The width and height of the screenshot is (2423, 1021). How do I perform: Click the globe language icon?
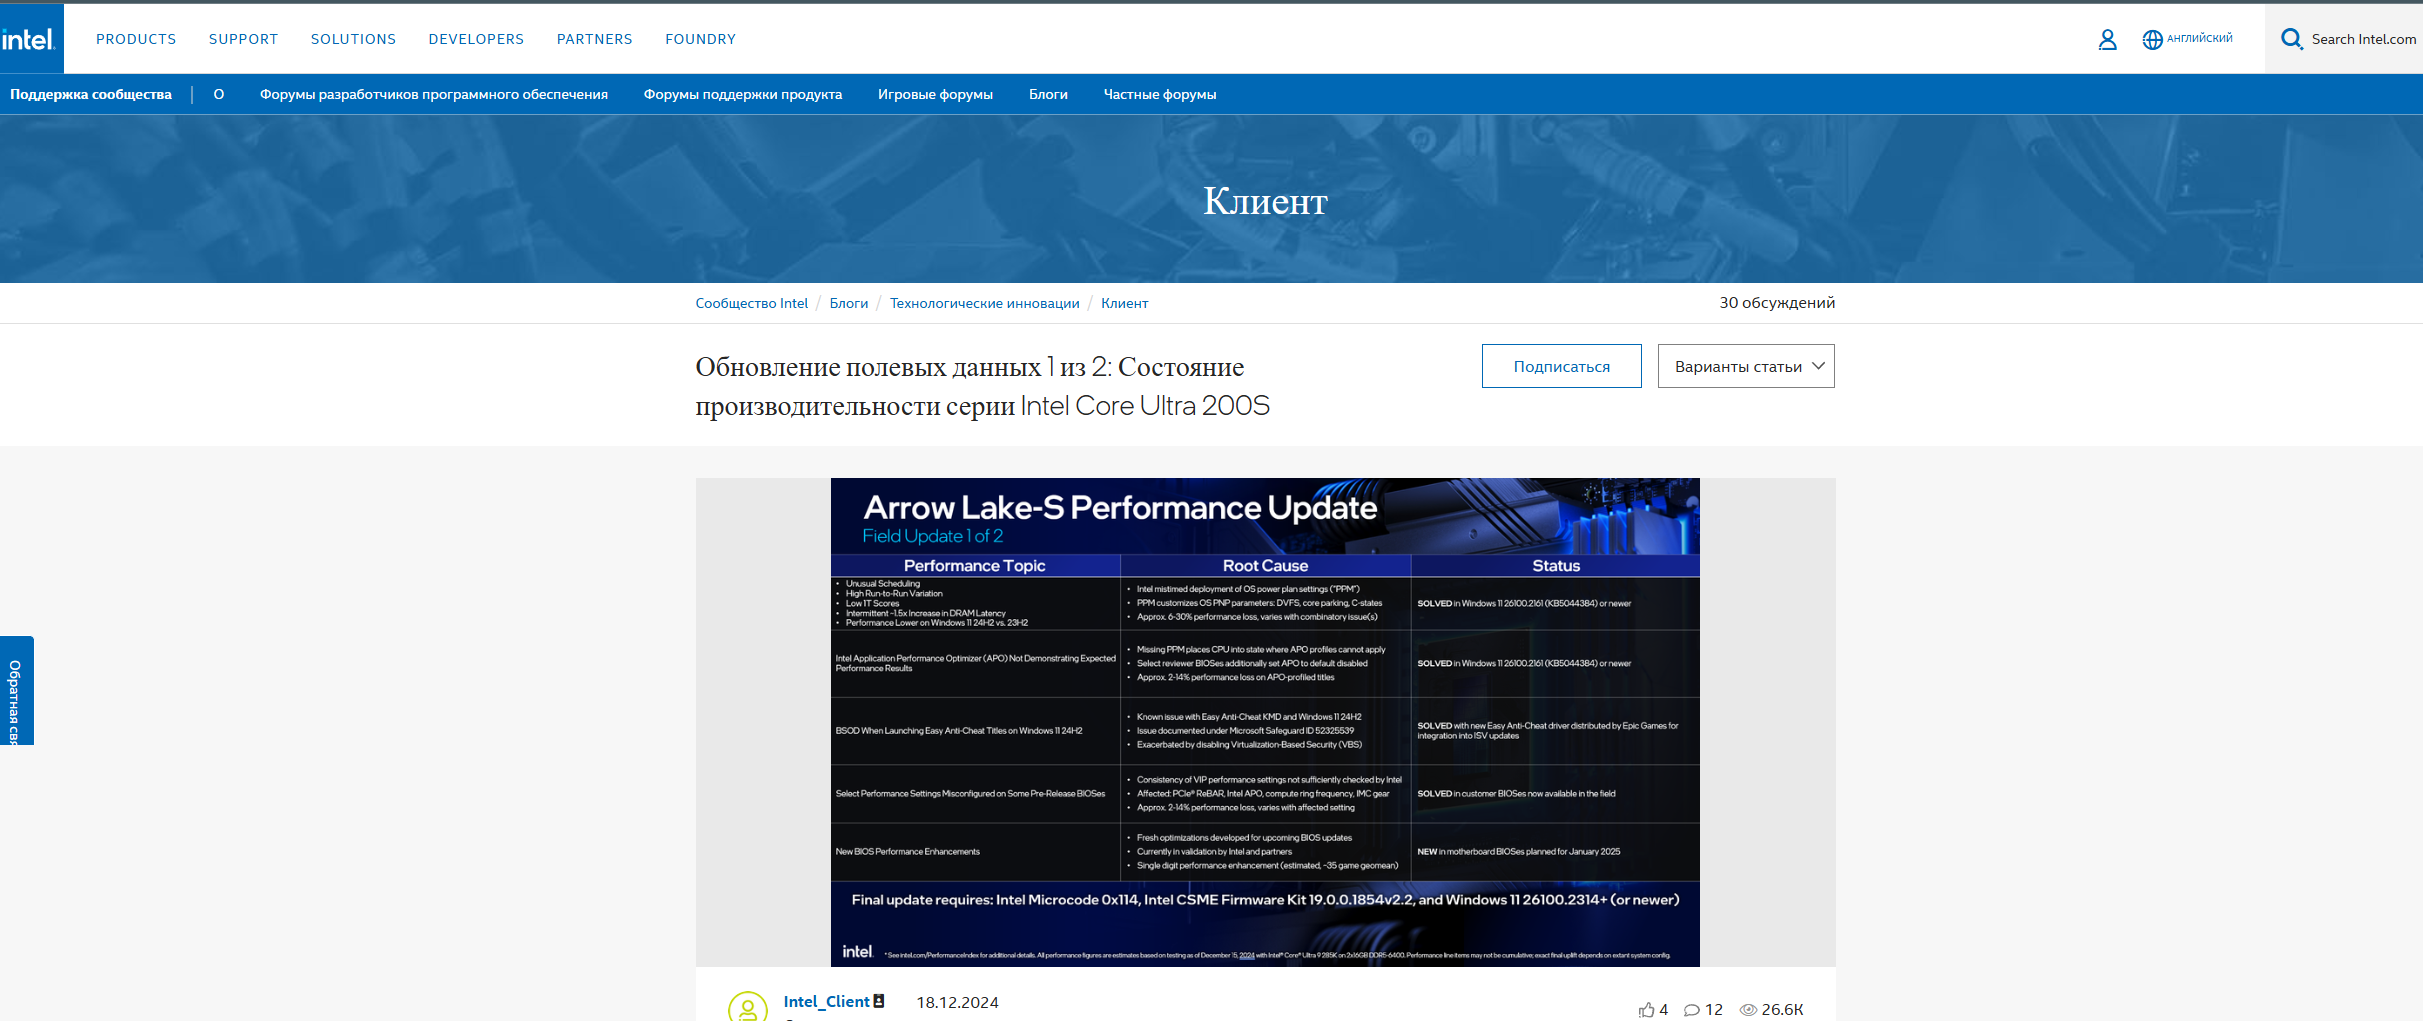click(2152, 39)
